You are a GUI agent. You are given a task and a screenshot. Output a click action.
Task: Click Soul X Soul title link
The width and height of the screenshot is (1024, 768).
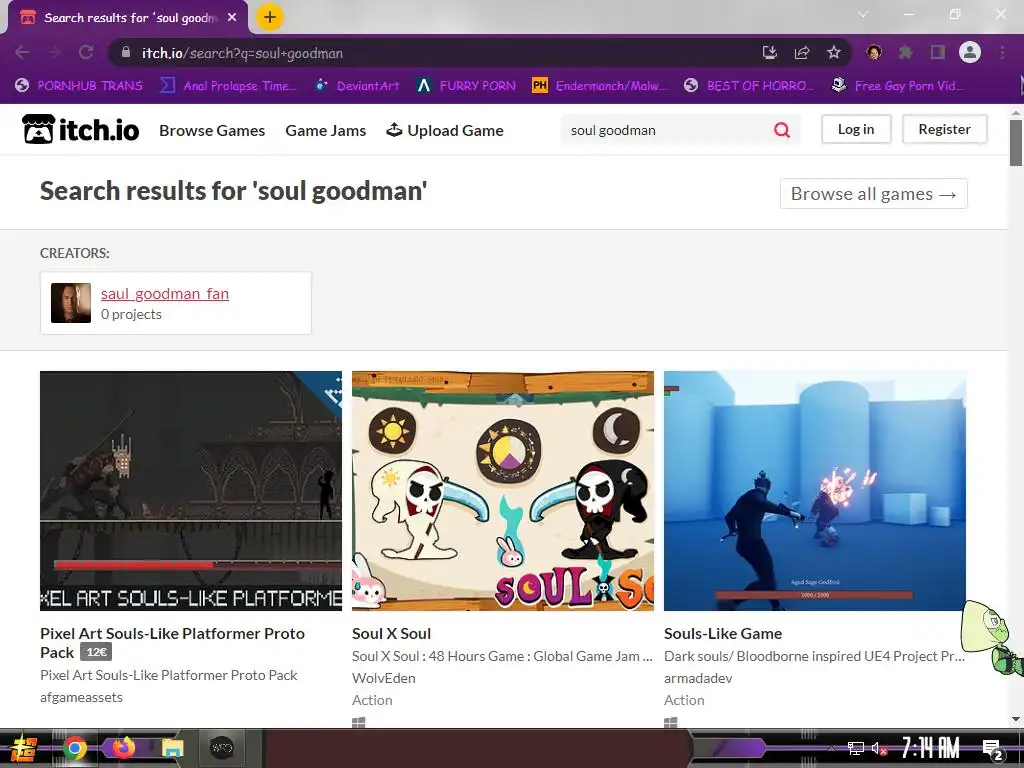coord(391,633)
